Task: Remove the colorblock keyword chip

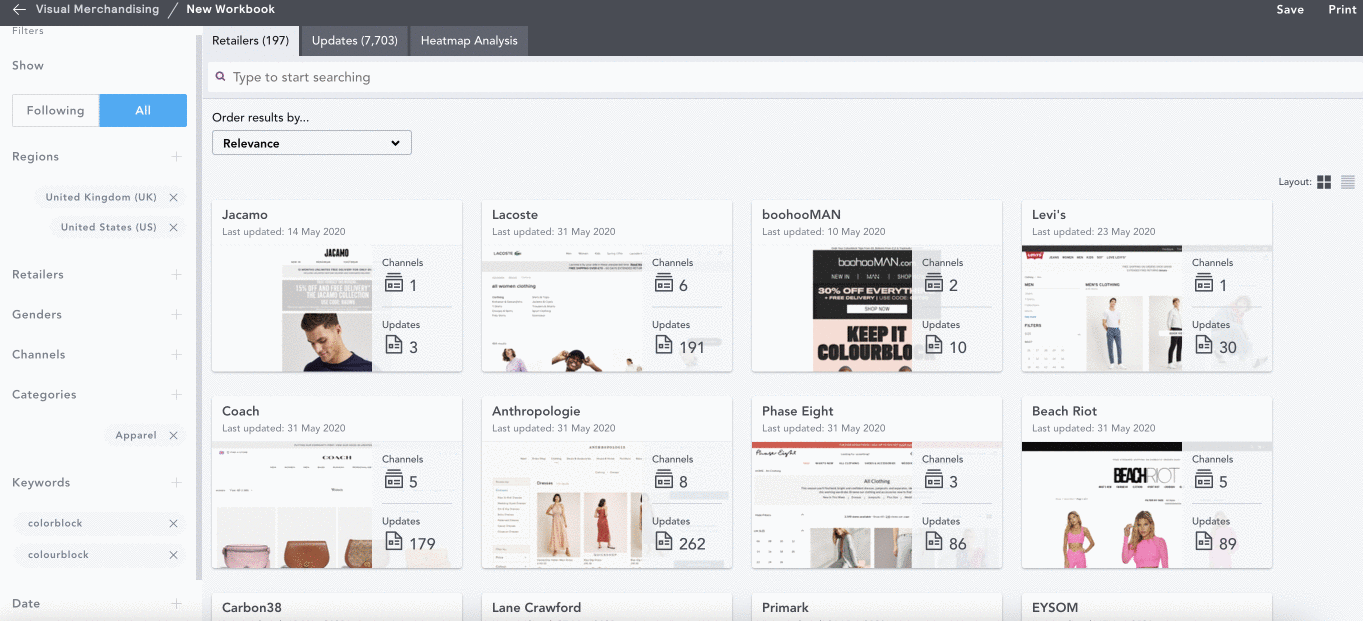Action: [174, 524]
